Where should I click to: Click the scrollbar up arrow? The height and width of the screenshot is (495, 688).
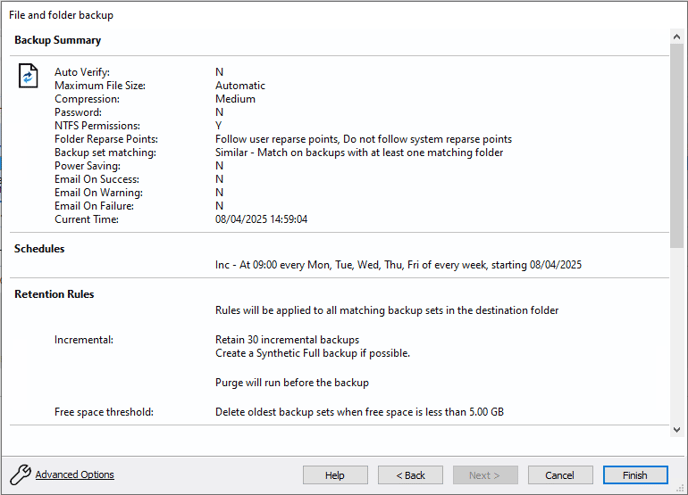676,37
